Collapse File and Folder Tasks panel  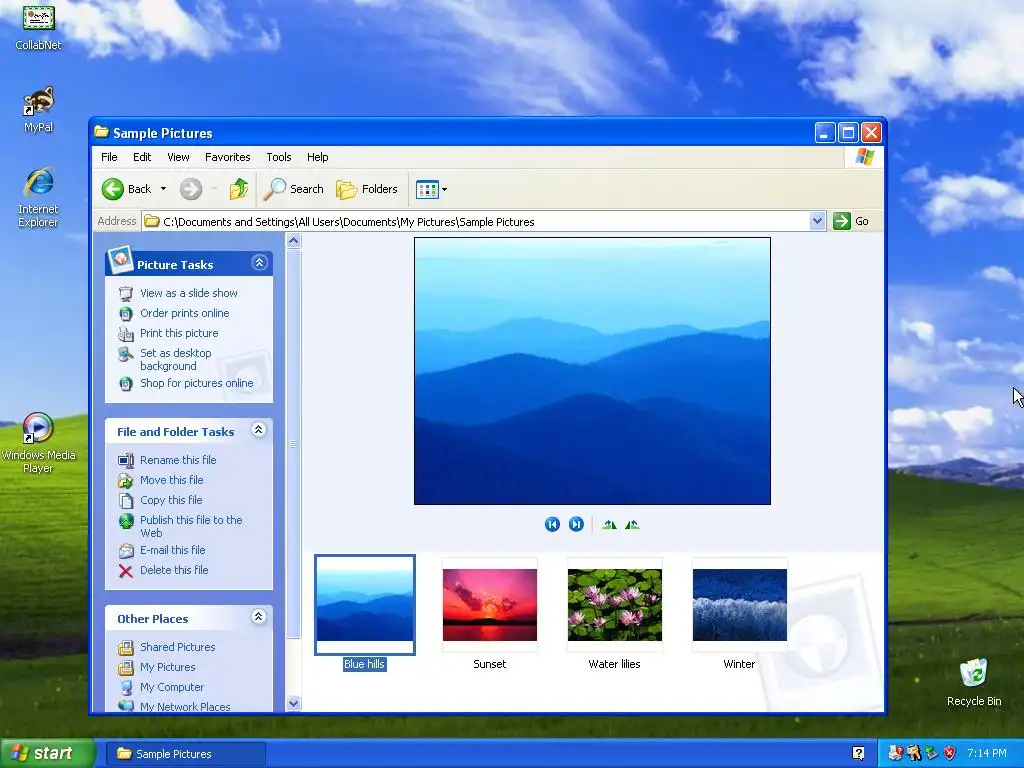coord(259,430)
